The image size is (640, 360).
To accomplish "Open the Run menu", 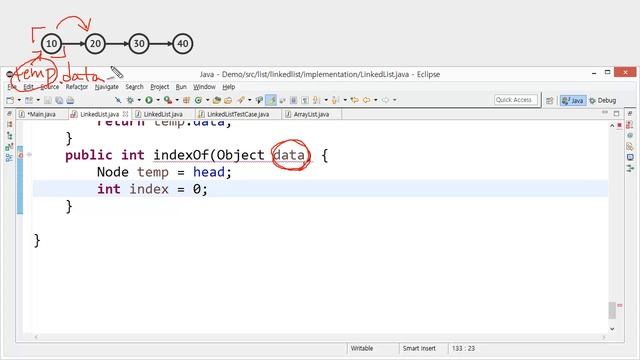I will (x=181, y=87).
